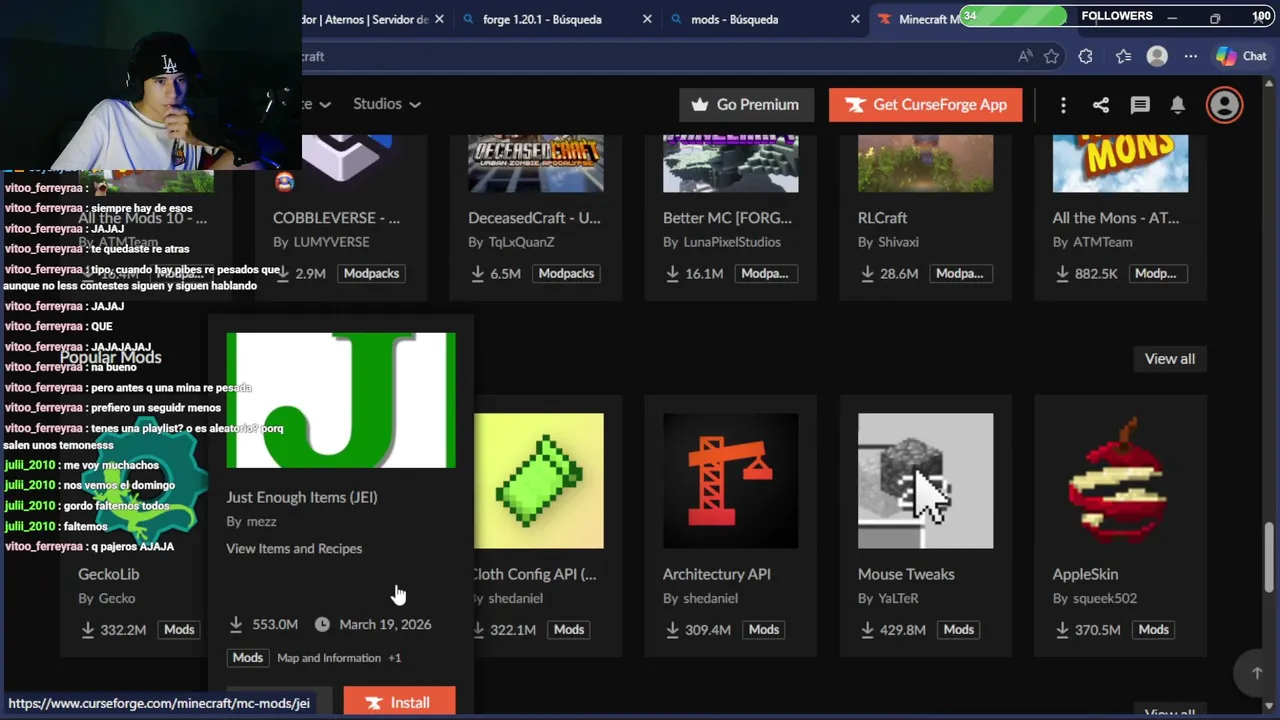
Task: Open author LUMYVERSE under COBBLEVERSE
Action: point(331,242)
